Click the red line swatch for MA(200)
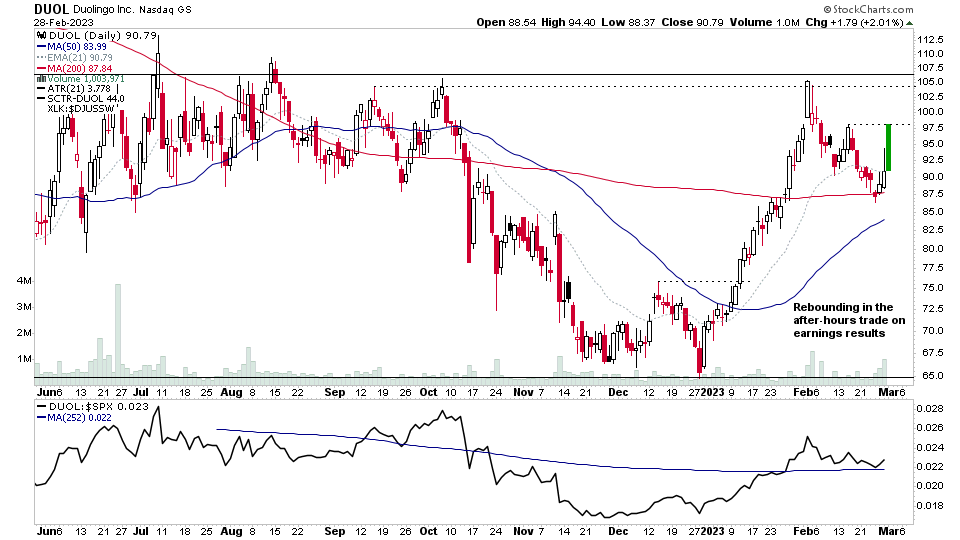 click(x=42, y=69)
